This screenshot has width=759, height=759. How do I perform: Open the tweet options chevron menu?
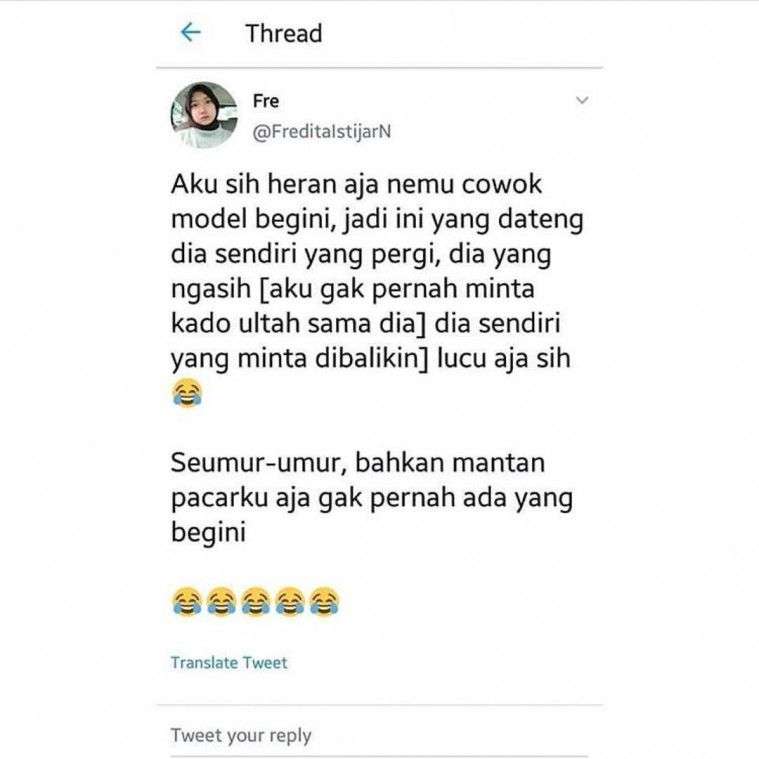pyautogui.click(x=582, y=100)
